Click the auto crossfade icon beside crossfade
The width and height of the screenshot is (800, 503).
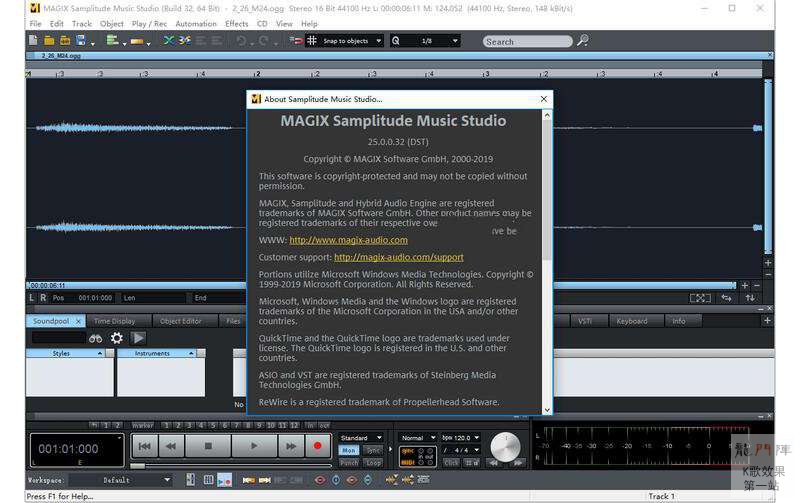185,40
